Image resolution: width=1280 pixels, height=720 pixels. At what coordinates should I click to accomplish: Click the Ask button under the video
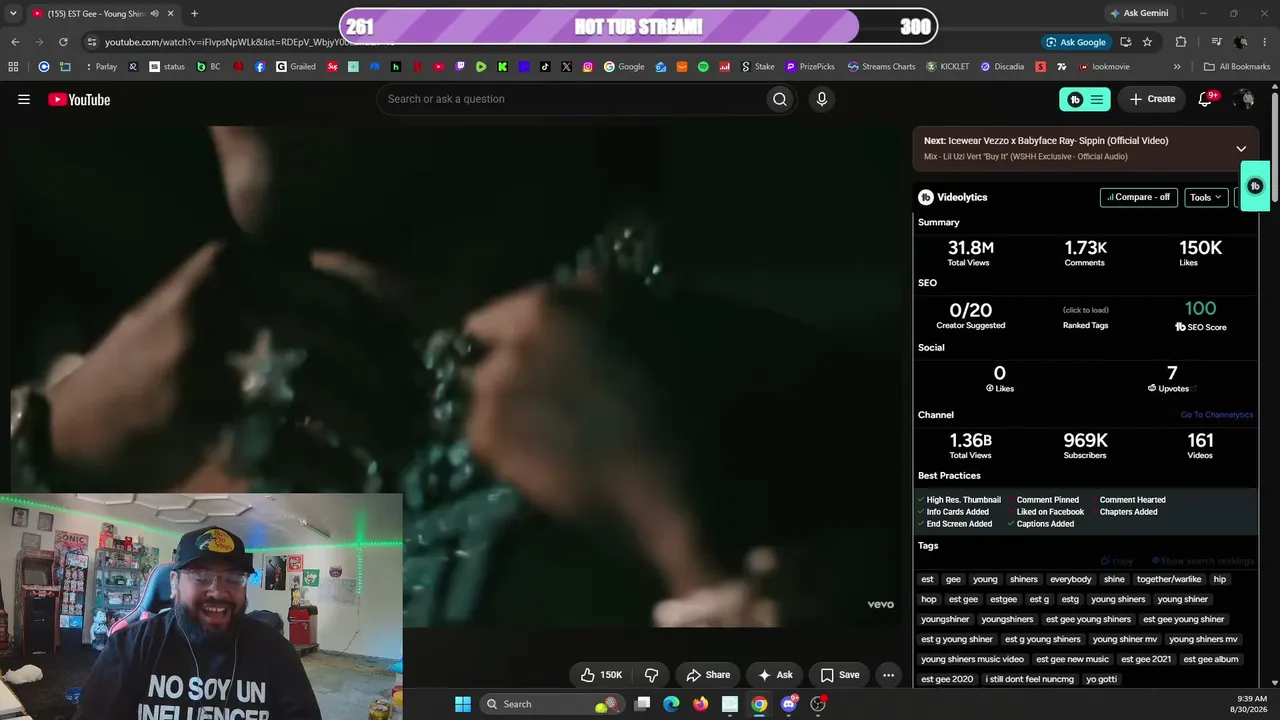click(775, 675)
